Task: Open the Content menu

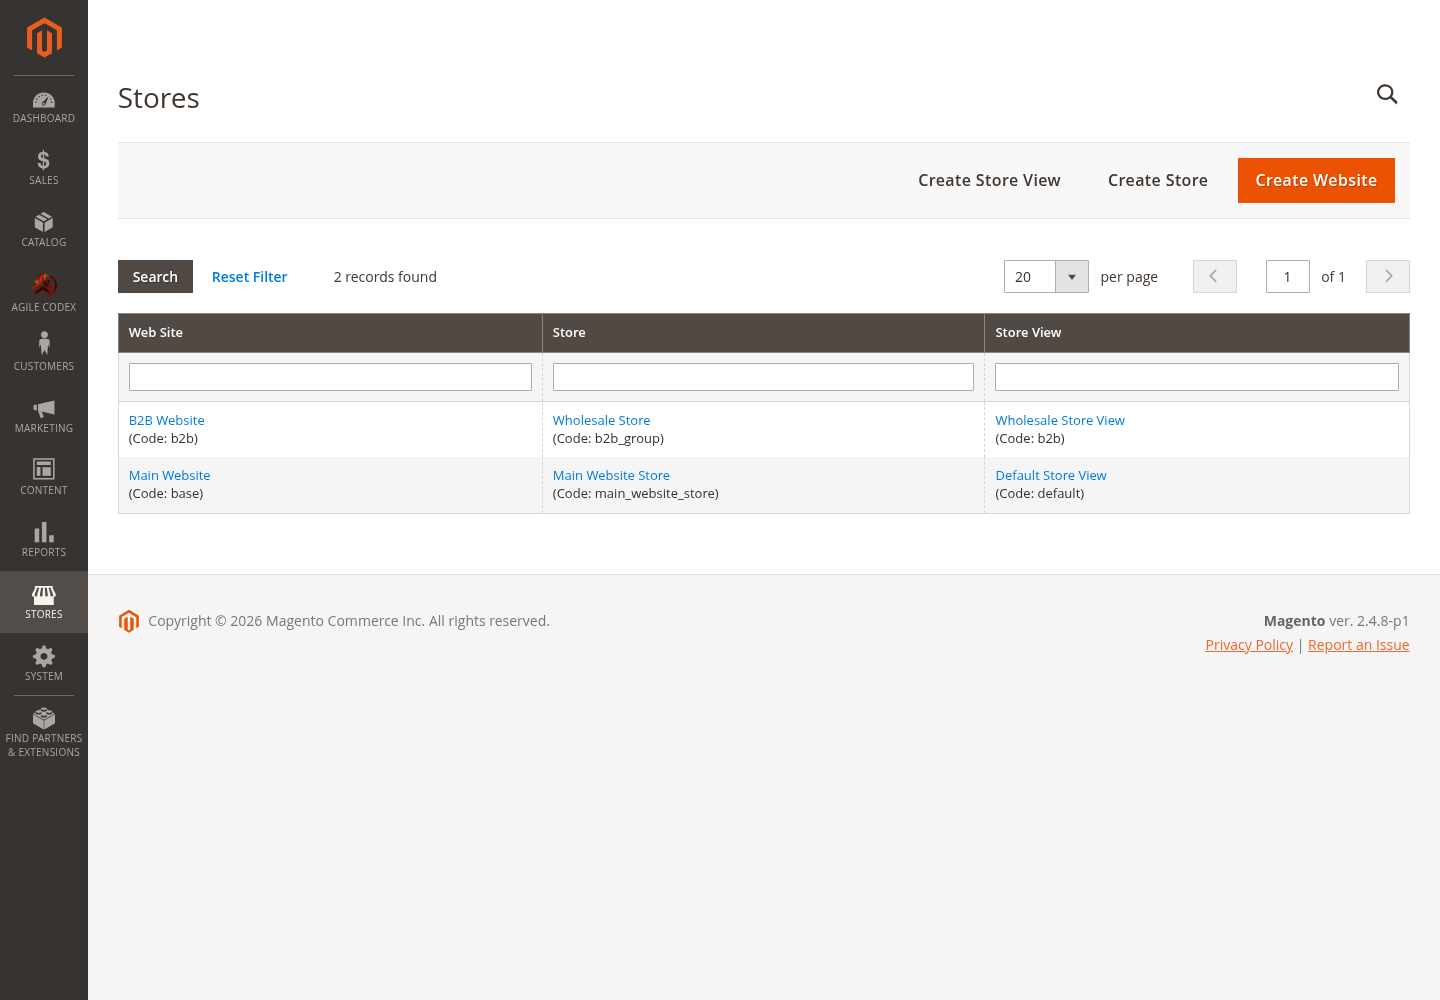Action: tap(44, 478)
